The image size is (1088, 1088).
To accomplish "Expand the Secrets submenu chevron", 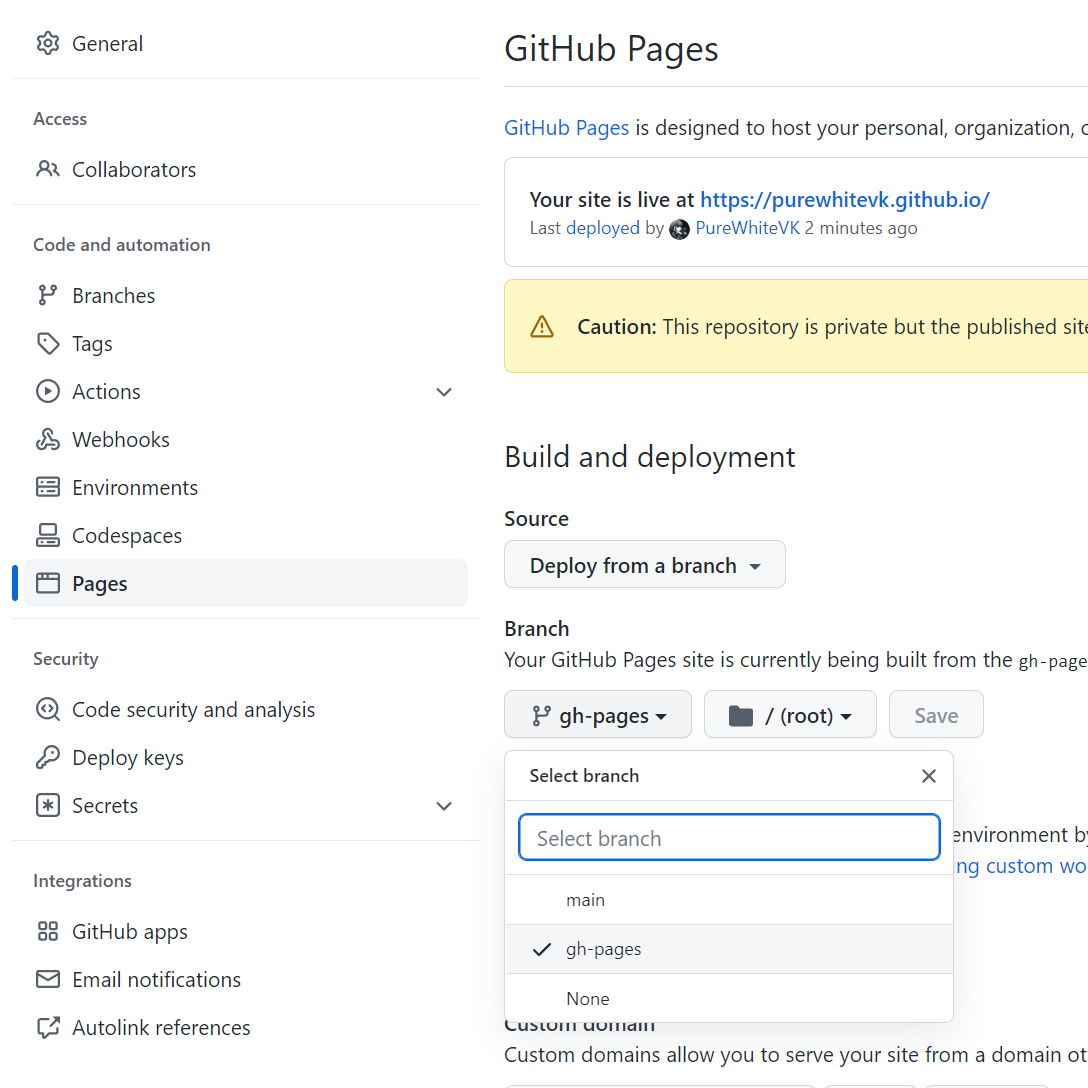I will click(x=444, y=806).
